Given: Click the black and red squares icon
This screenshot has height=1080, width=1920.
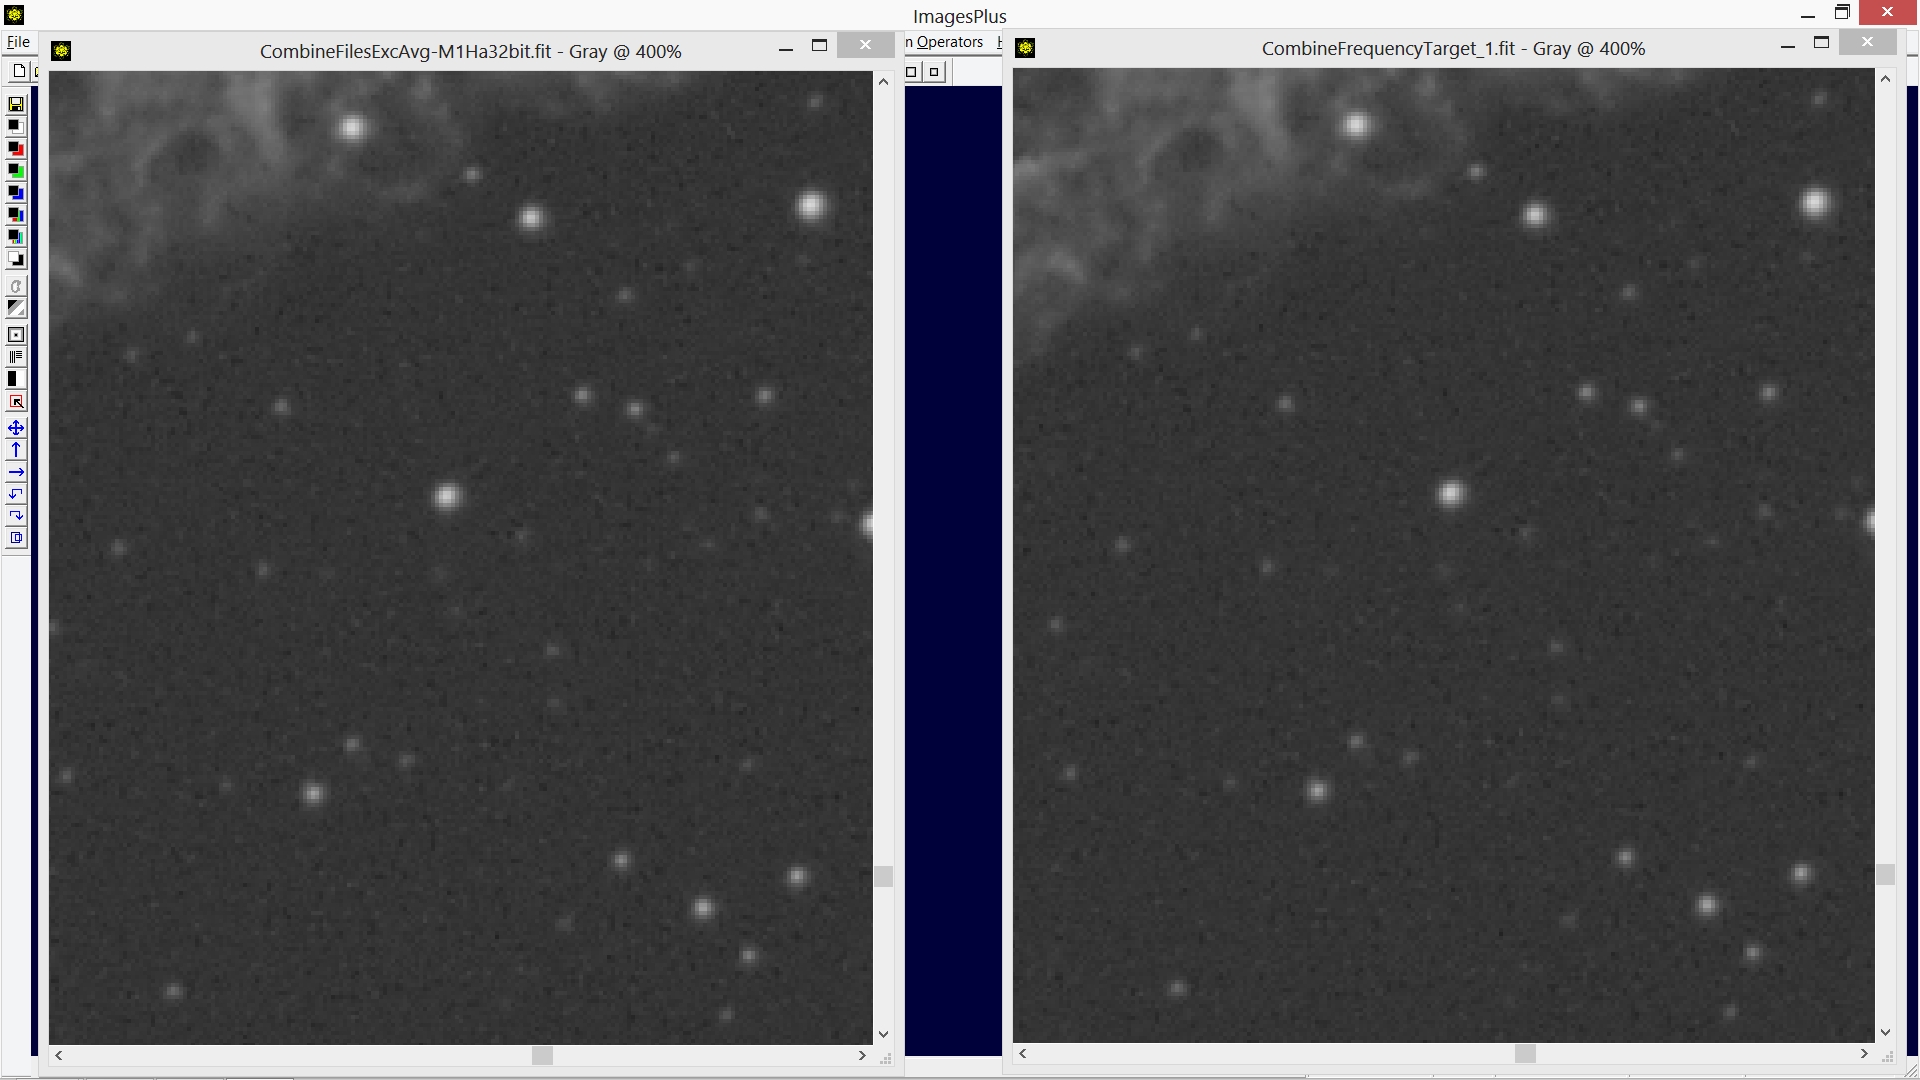Looking at the screenshot, I should click(16, 148).
